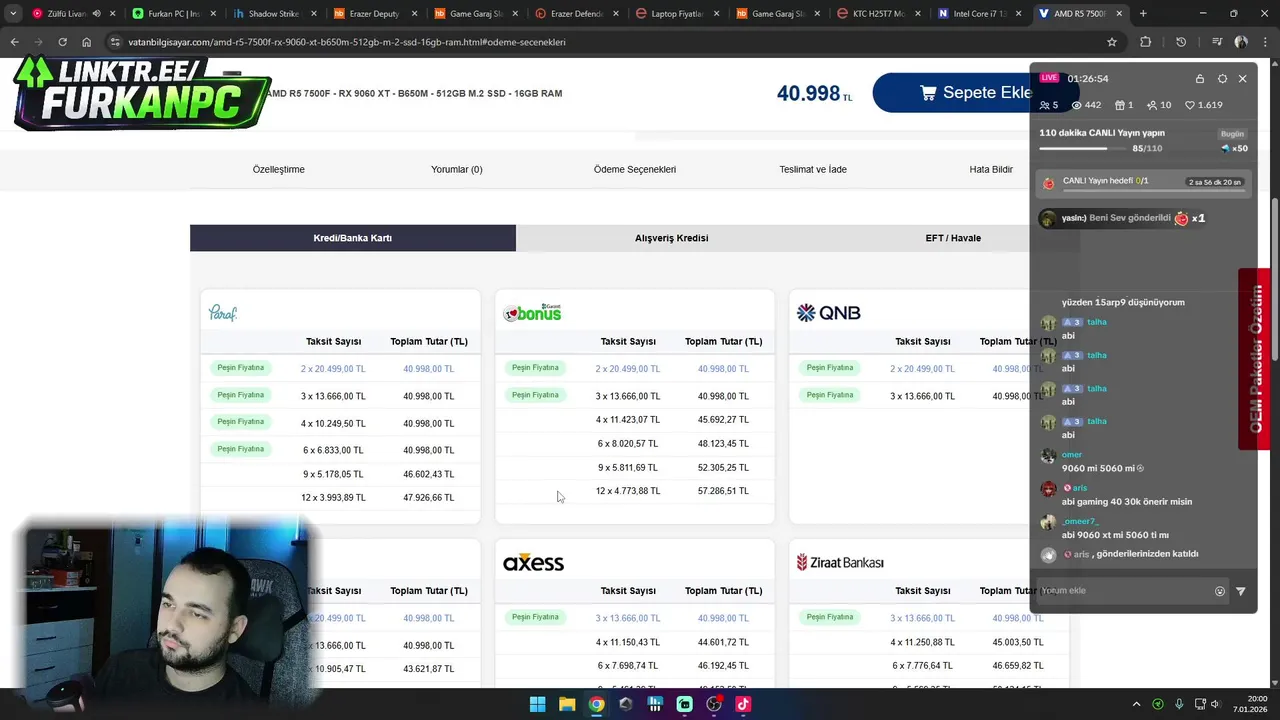
Task: Open the Hata Bildir section tab
Action: tap(991, 169)
